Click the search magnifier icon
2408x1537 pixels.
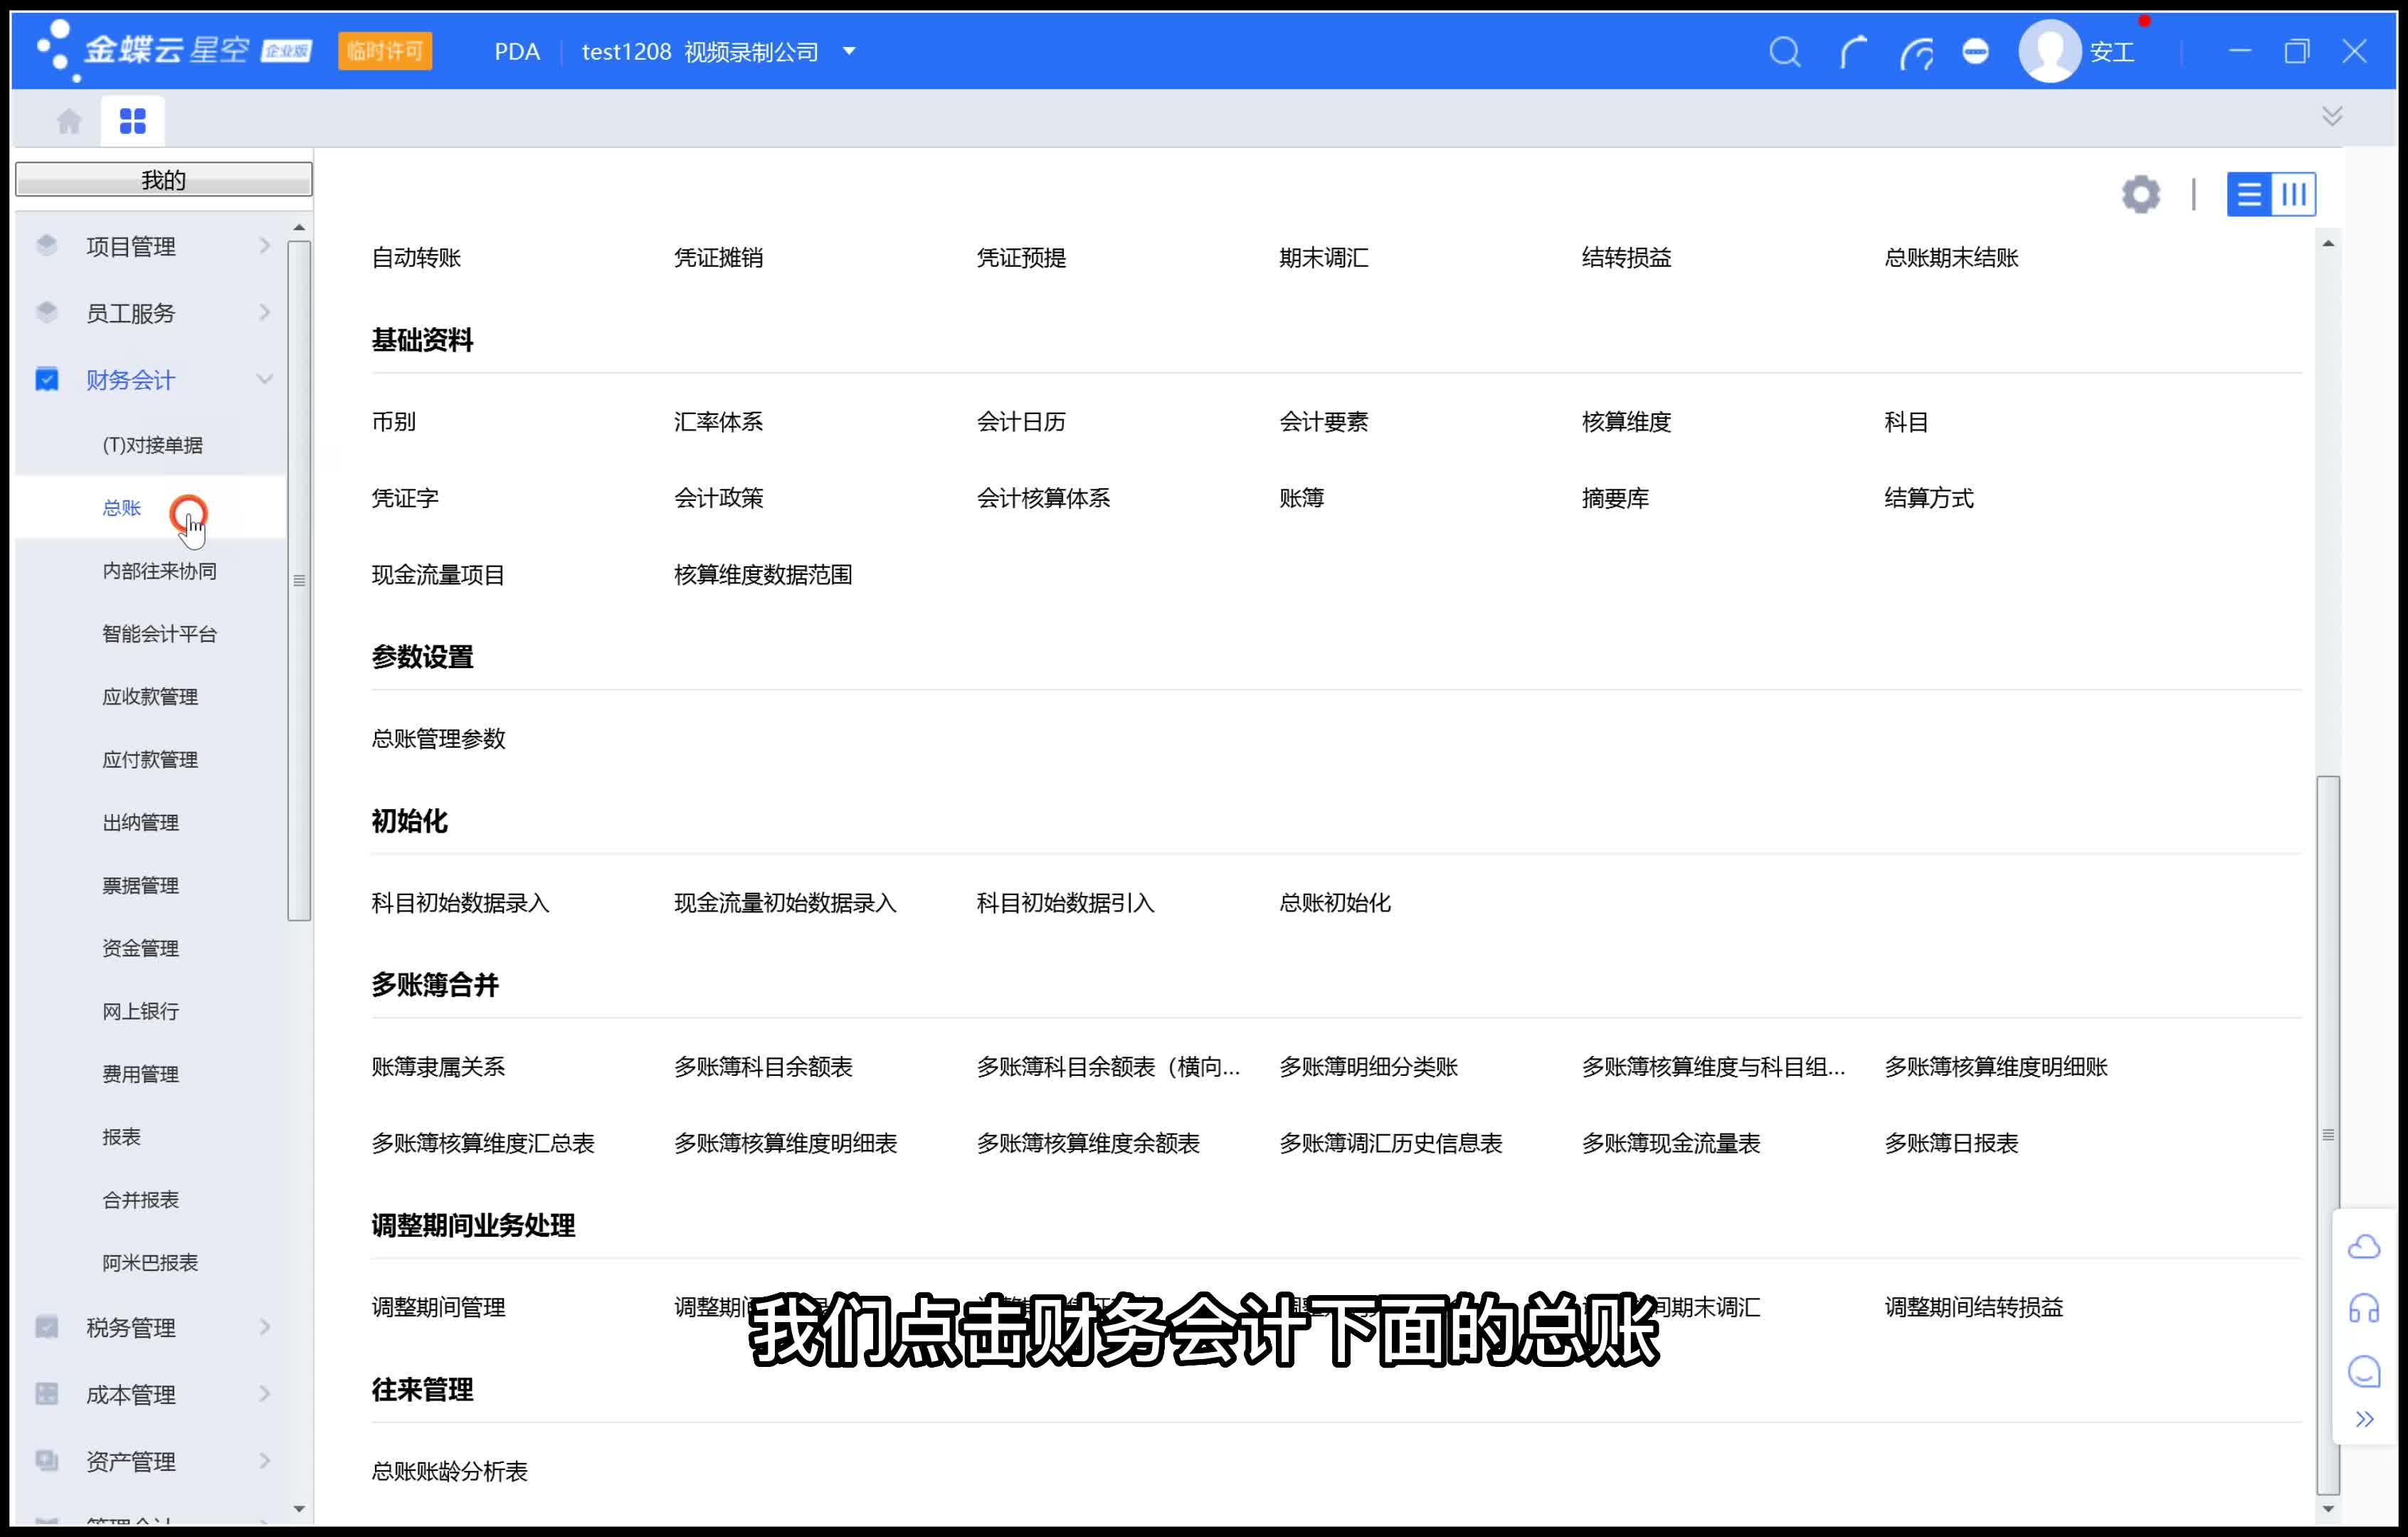[1785, 51]
